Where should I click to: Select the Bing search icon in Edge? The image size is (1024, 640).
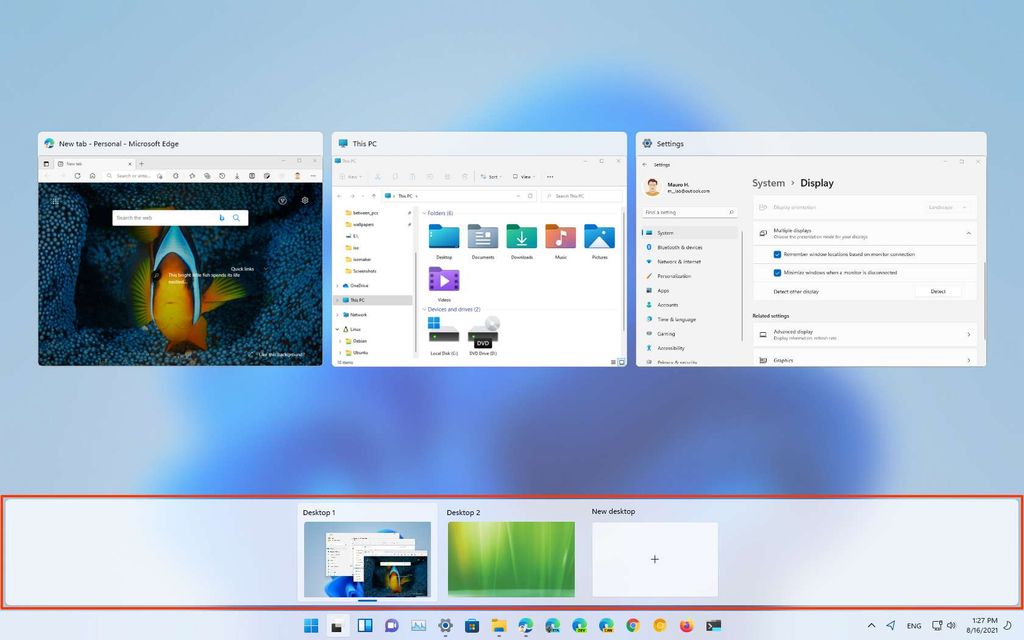click(x=220, y=218)
